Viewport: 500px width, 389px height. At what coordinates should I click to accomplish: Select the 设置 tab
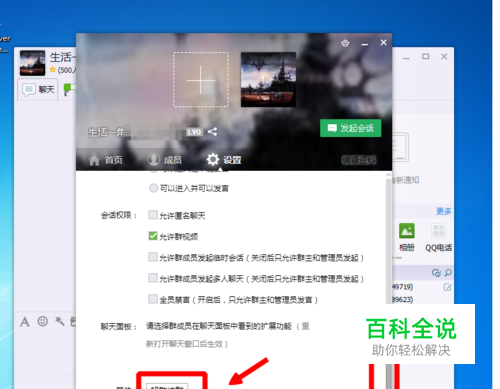pyautogui.click(x=224, y=160)
